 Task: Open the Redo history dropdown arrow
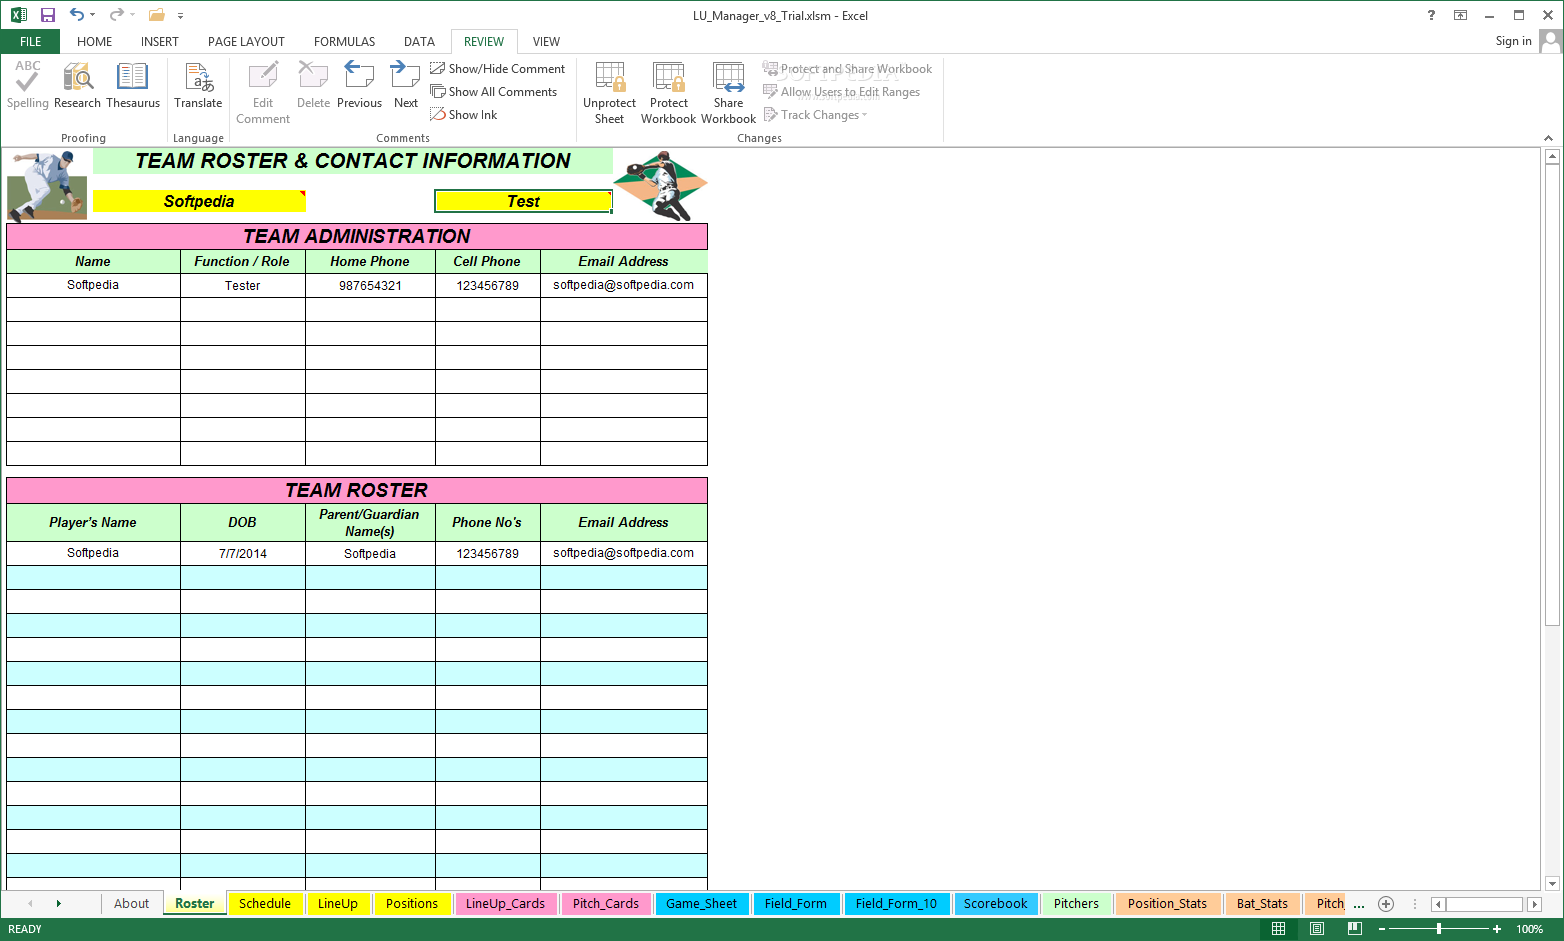(132, 15)
